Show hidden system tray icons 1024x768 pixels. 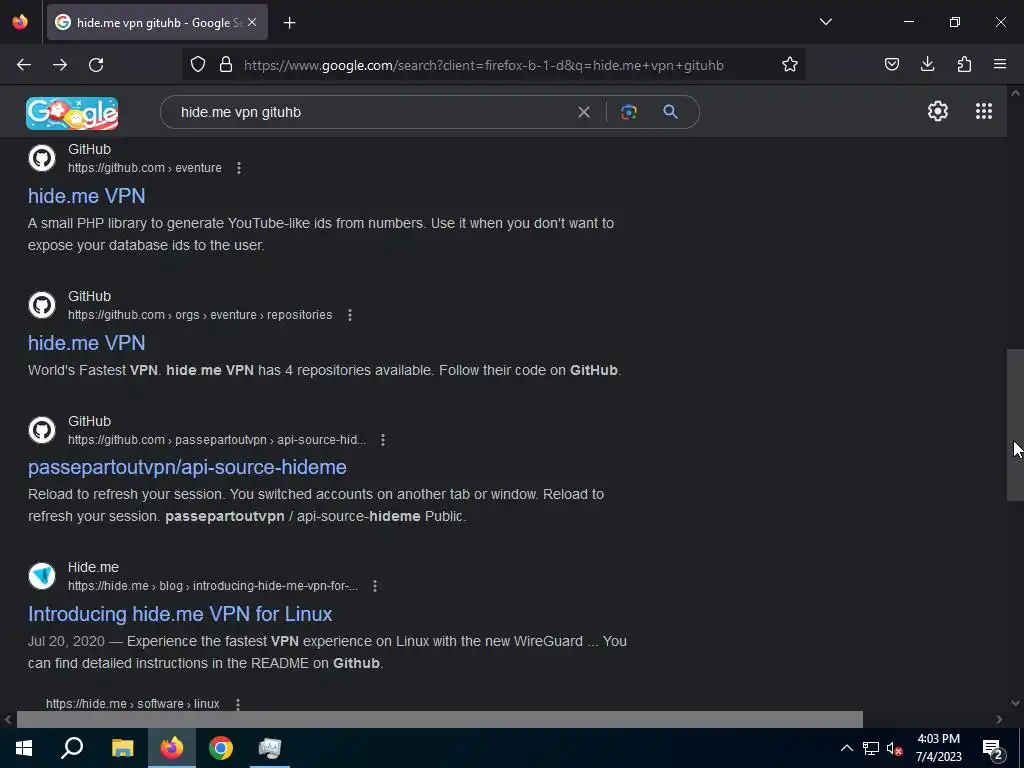[x=846, y=748]
